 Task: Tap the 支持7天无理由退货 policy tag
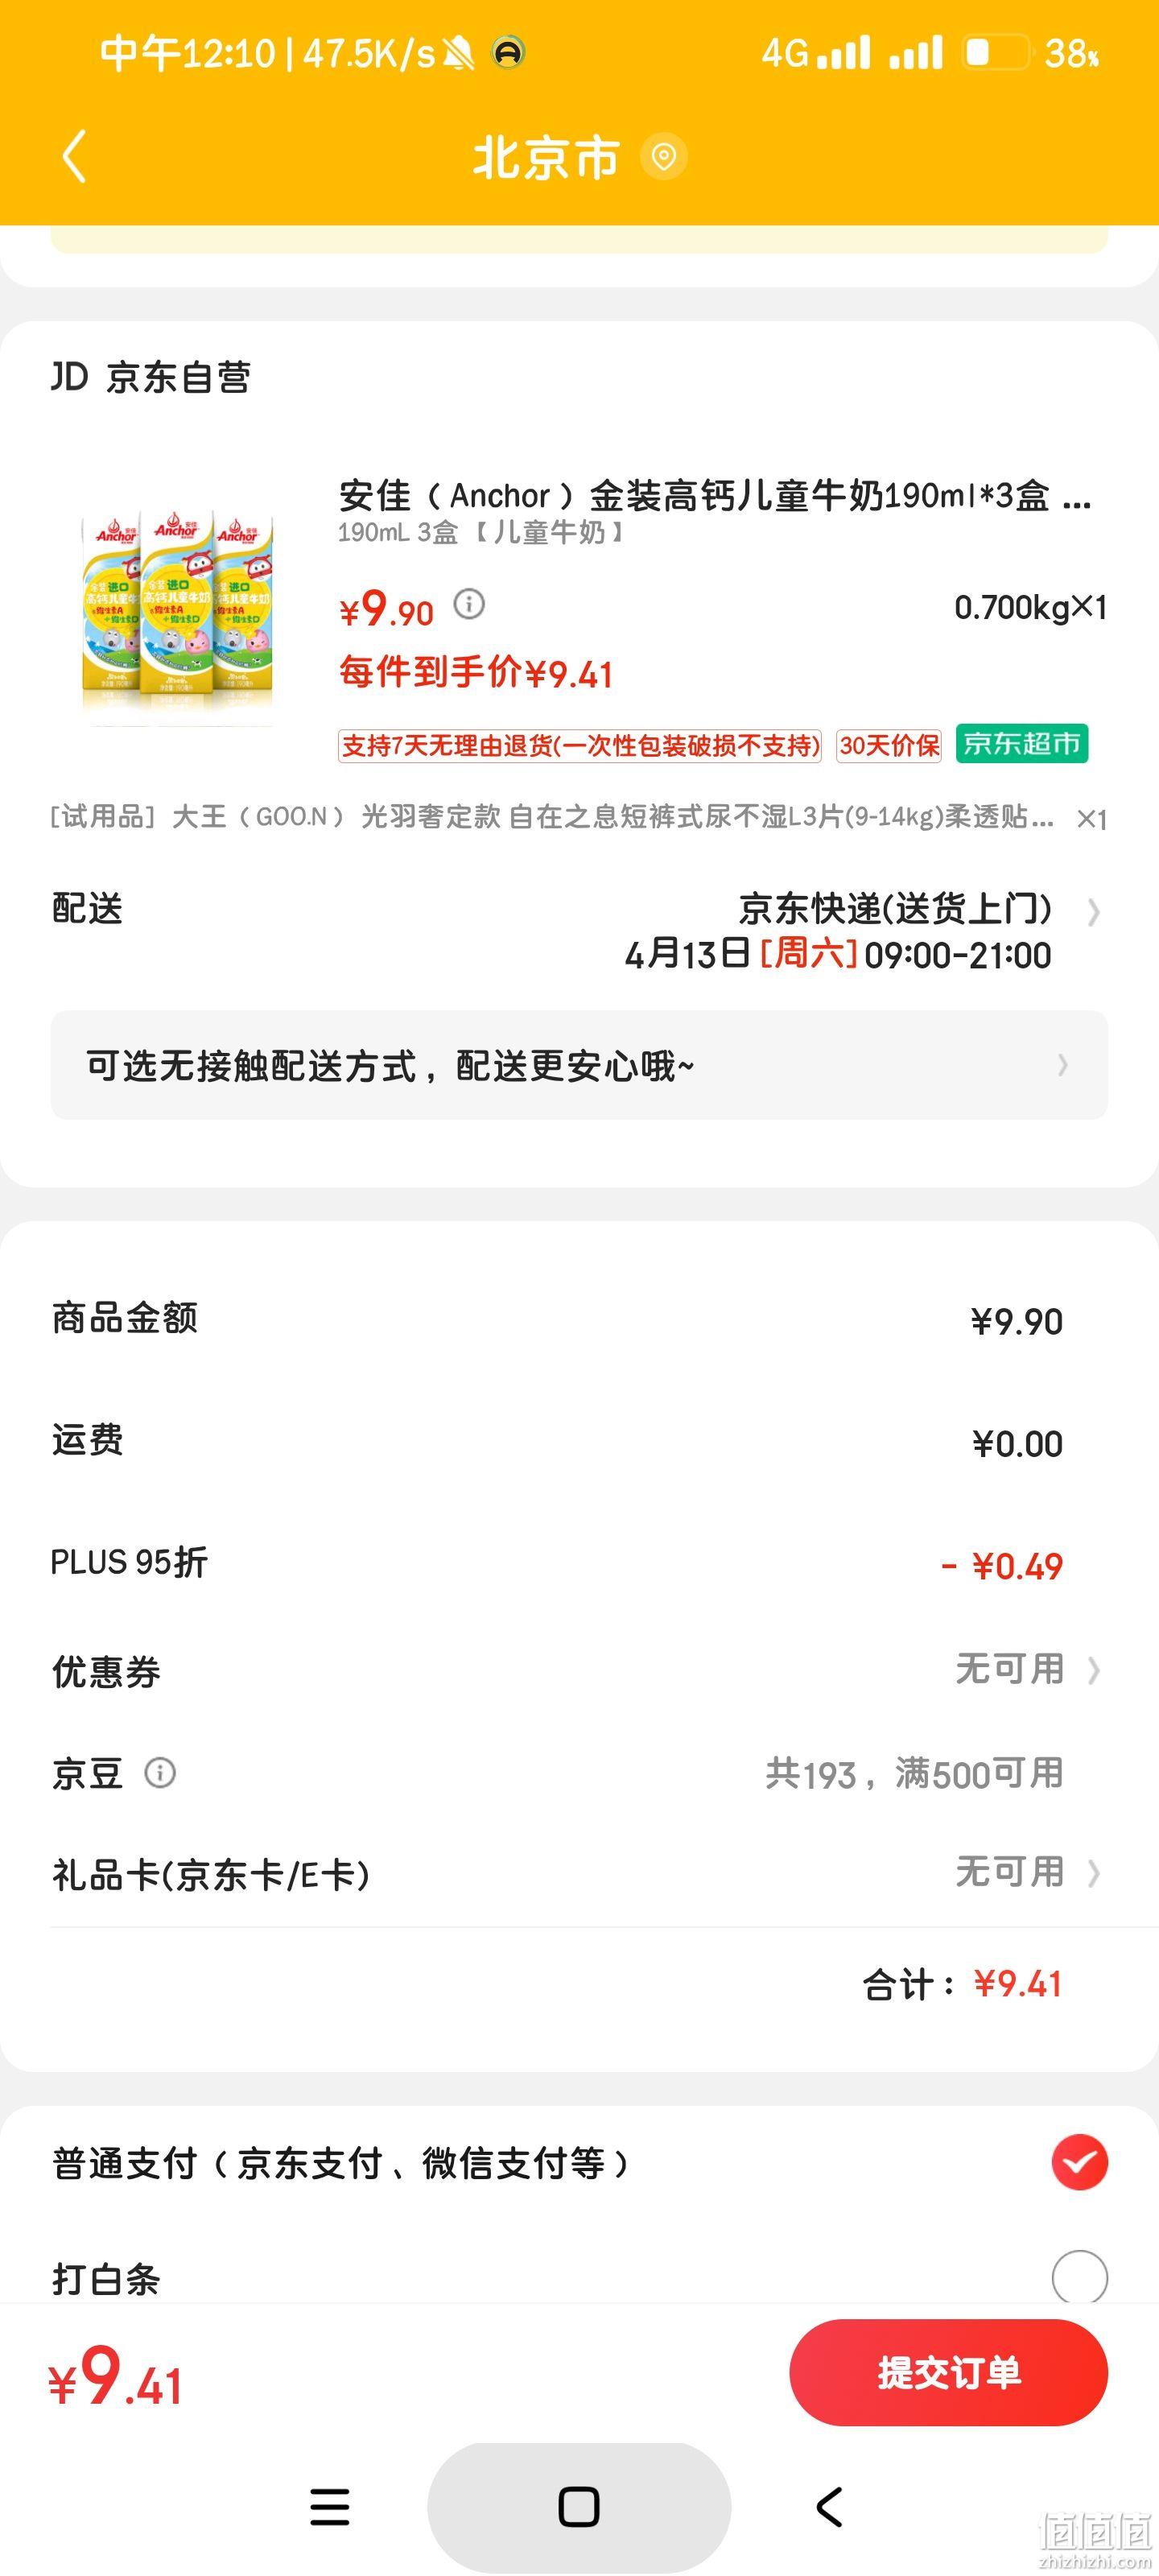pos(580,745)
